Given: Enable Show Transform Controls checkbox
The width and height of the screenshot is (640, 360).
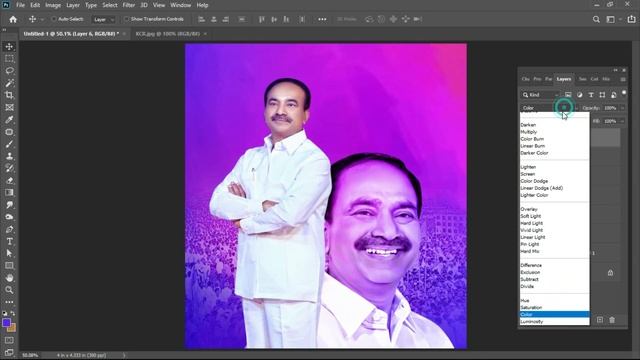Looking at the screenshot, I should [126, 19].
